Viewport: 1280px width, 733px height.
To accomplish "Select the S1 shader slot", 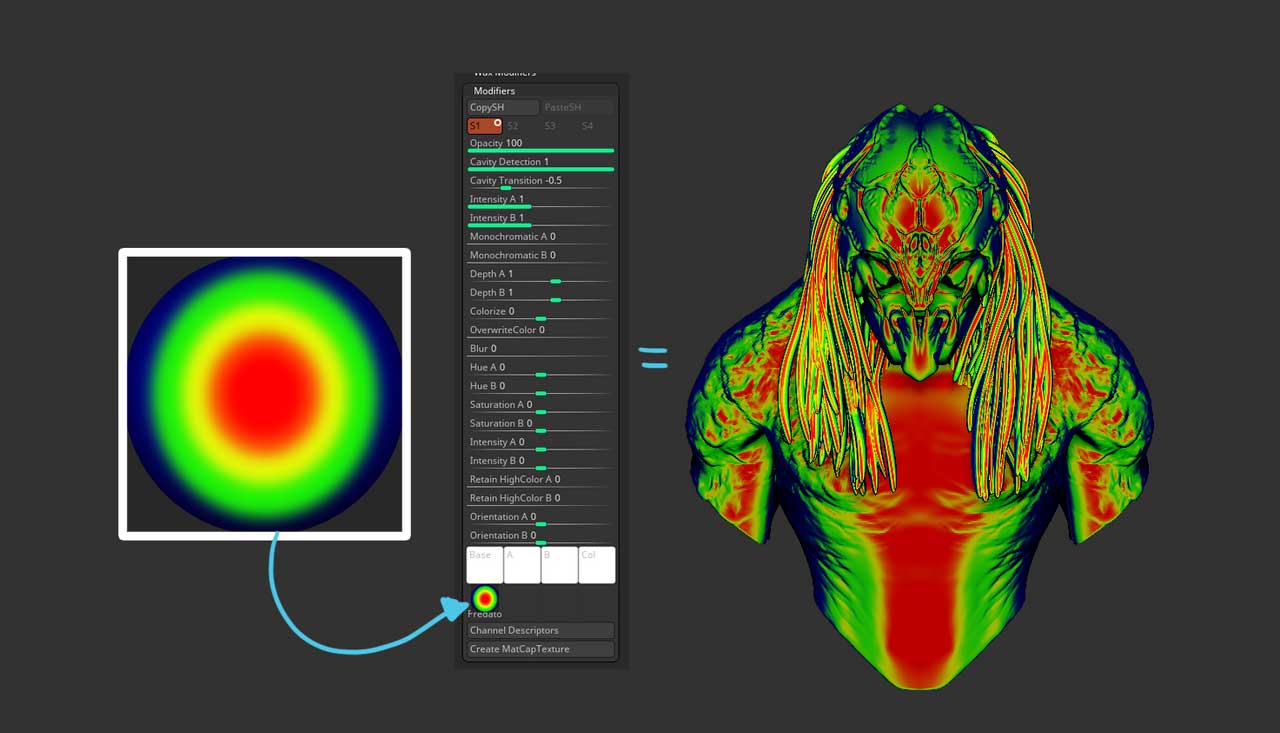I will coord(485,126).
